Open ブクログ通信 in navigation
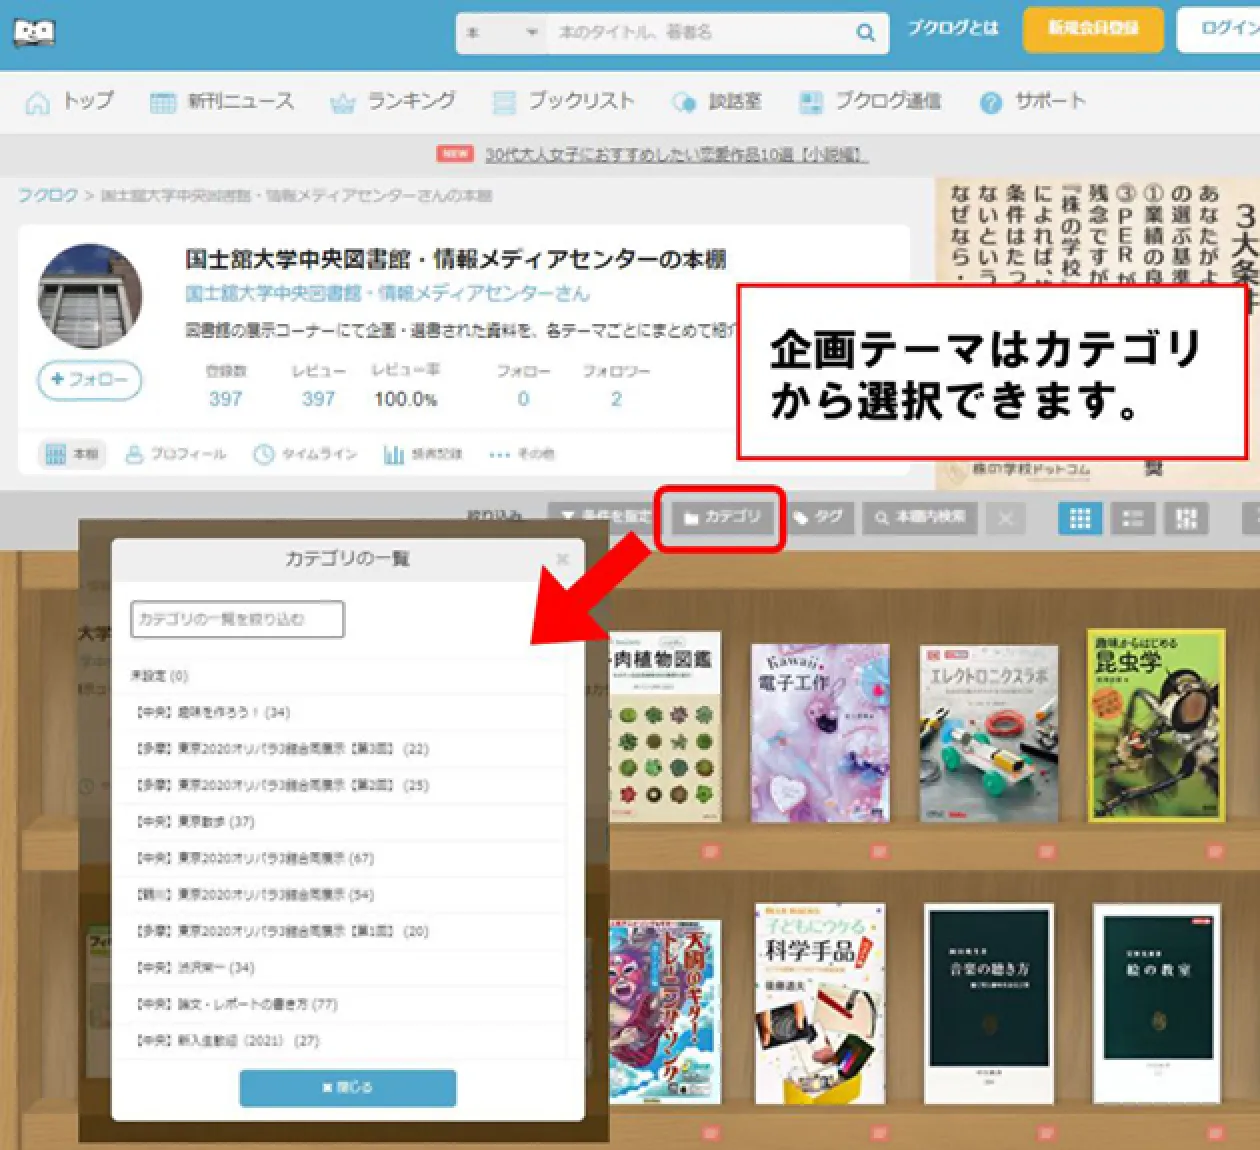Viewport: 1260px width, 1150px height. click(870, 101)
